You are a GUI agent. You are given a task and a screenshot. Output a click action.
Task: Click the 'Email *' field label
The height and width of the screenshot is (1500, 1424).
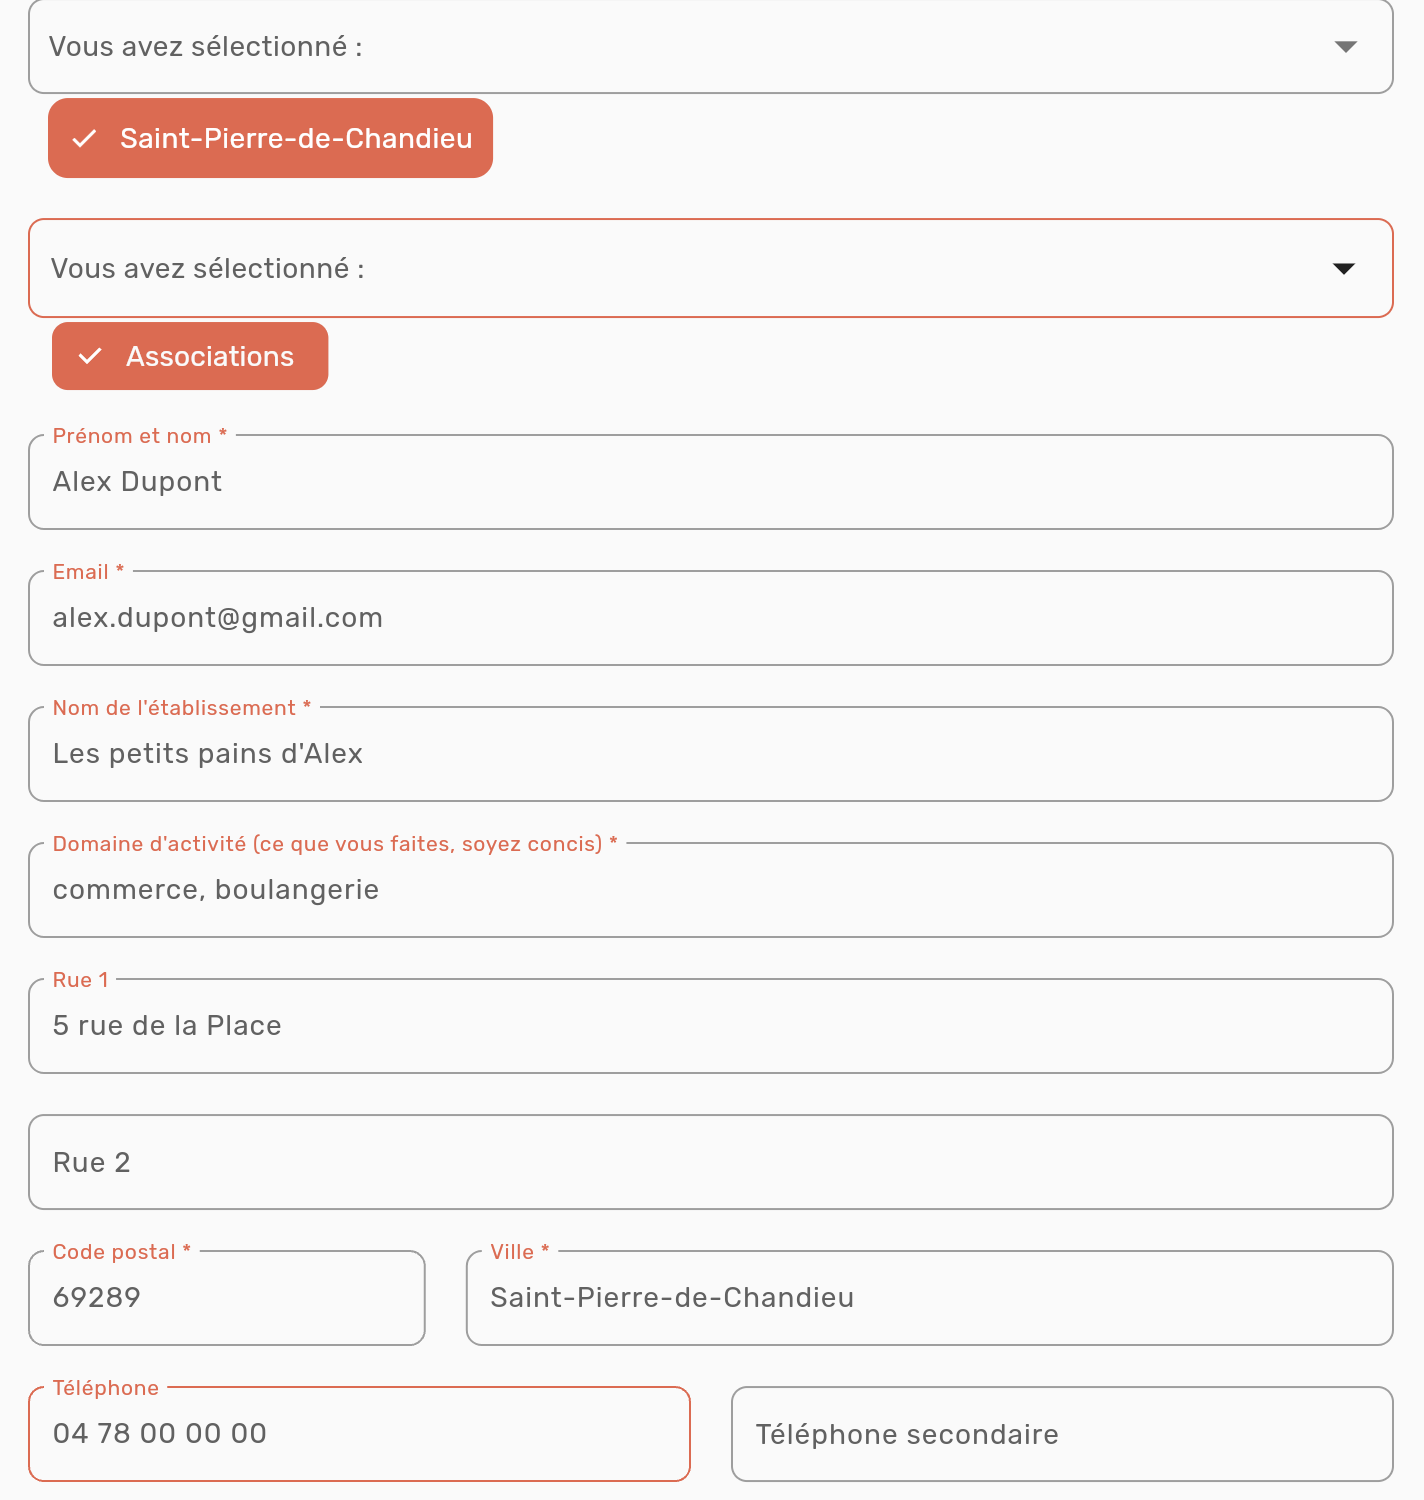[x=88, y=572]
